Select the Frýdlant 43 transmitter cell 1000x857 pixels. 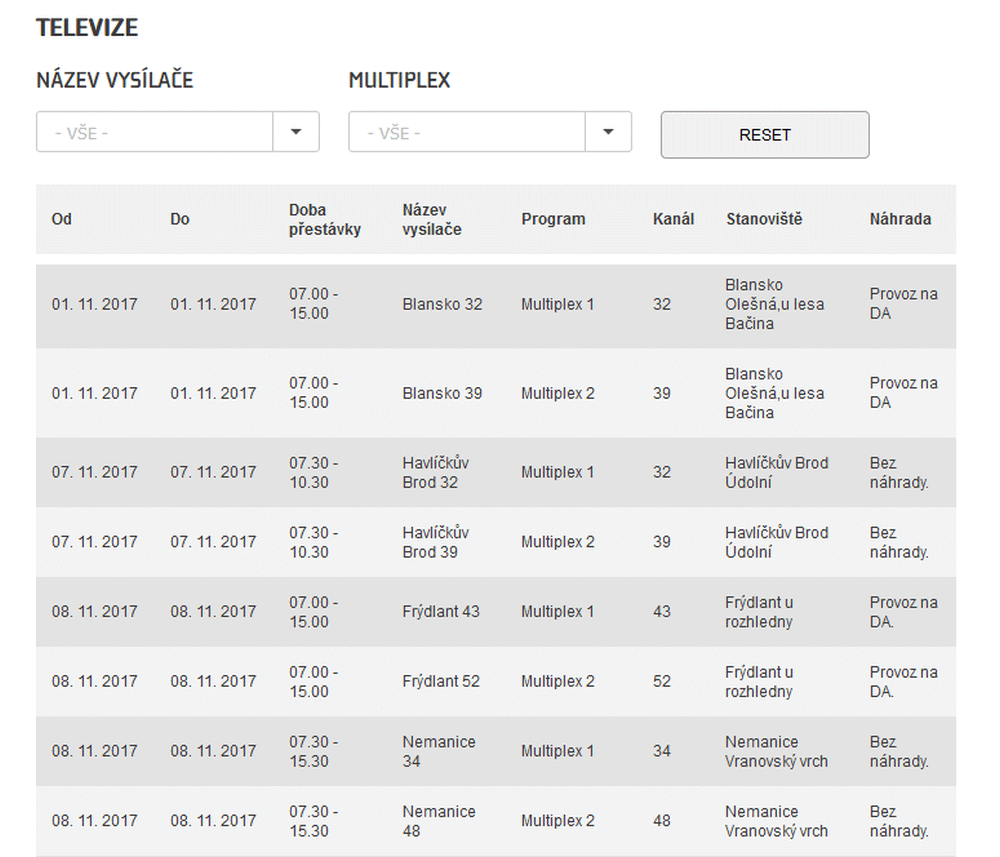pos(441,611)
